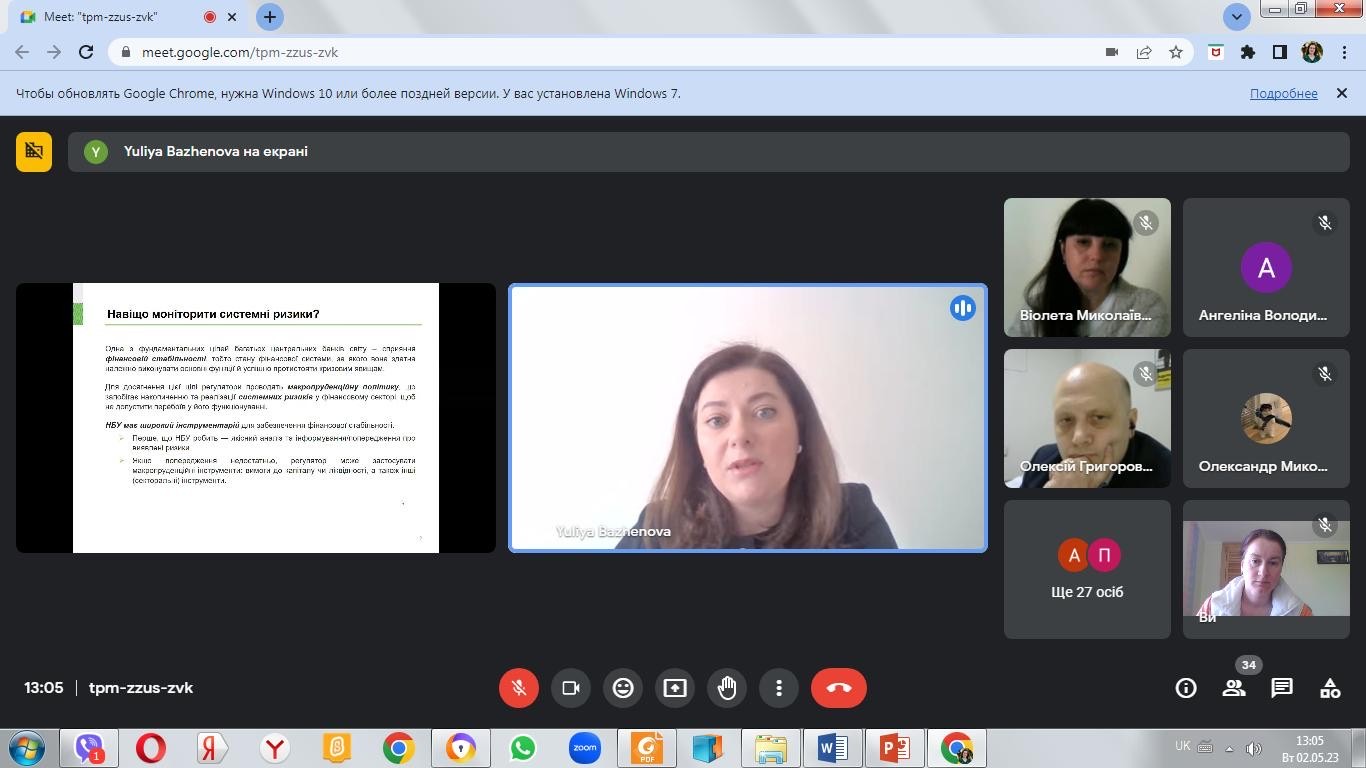Open Windows Start menu
Screen dimensions: 1366x768
tap(26, 748)
